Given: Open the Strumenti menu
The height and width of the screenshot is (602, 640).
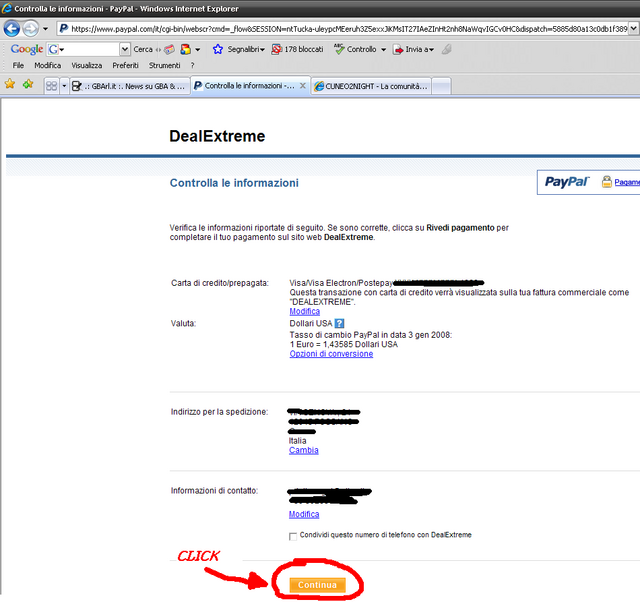Looking at the screenshot, I should pos(164,65).
